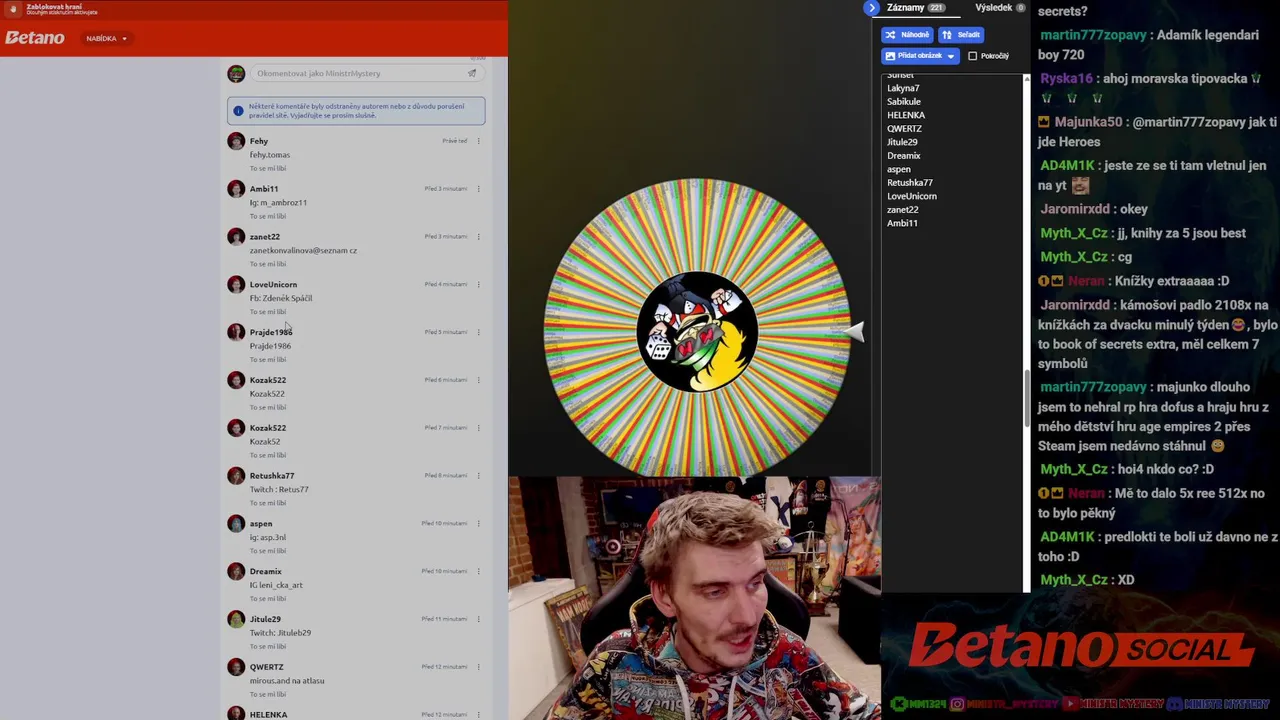Shuffle entries with the Náhodně button
Viewport: 1280px width, 720px height.
pos(907,35)
